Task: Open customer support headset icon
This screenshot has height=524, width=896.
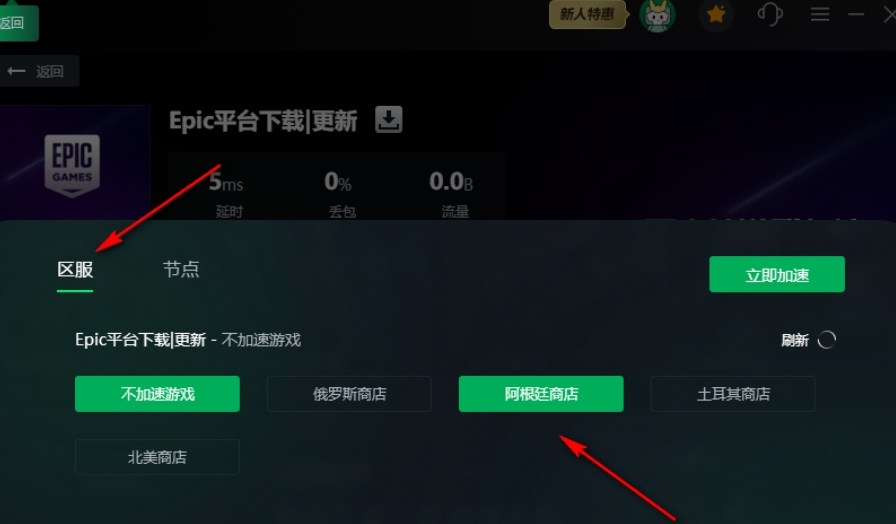Action: [x=770, y=14]
